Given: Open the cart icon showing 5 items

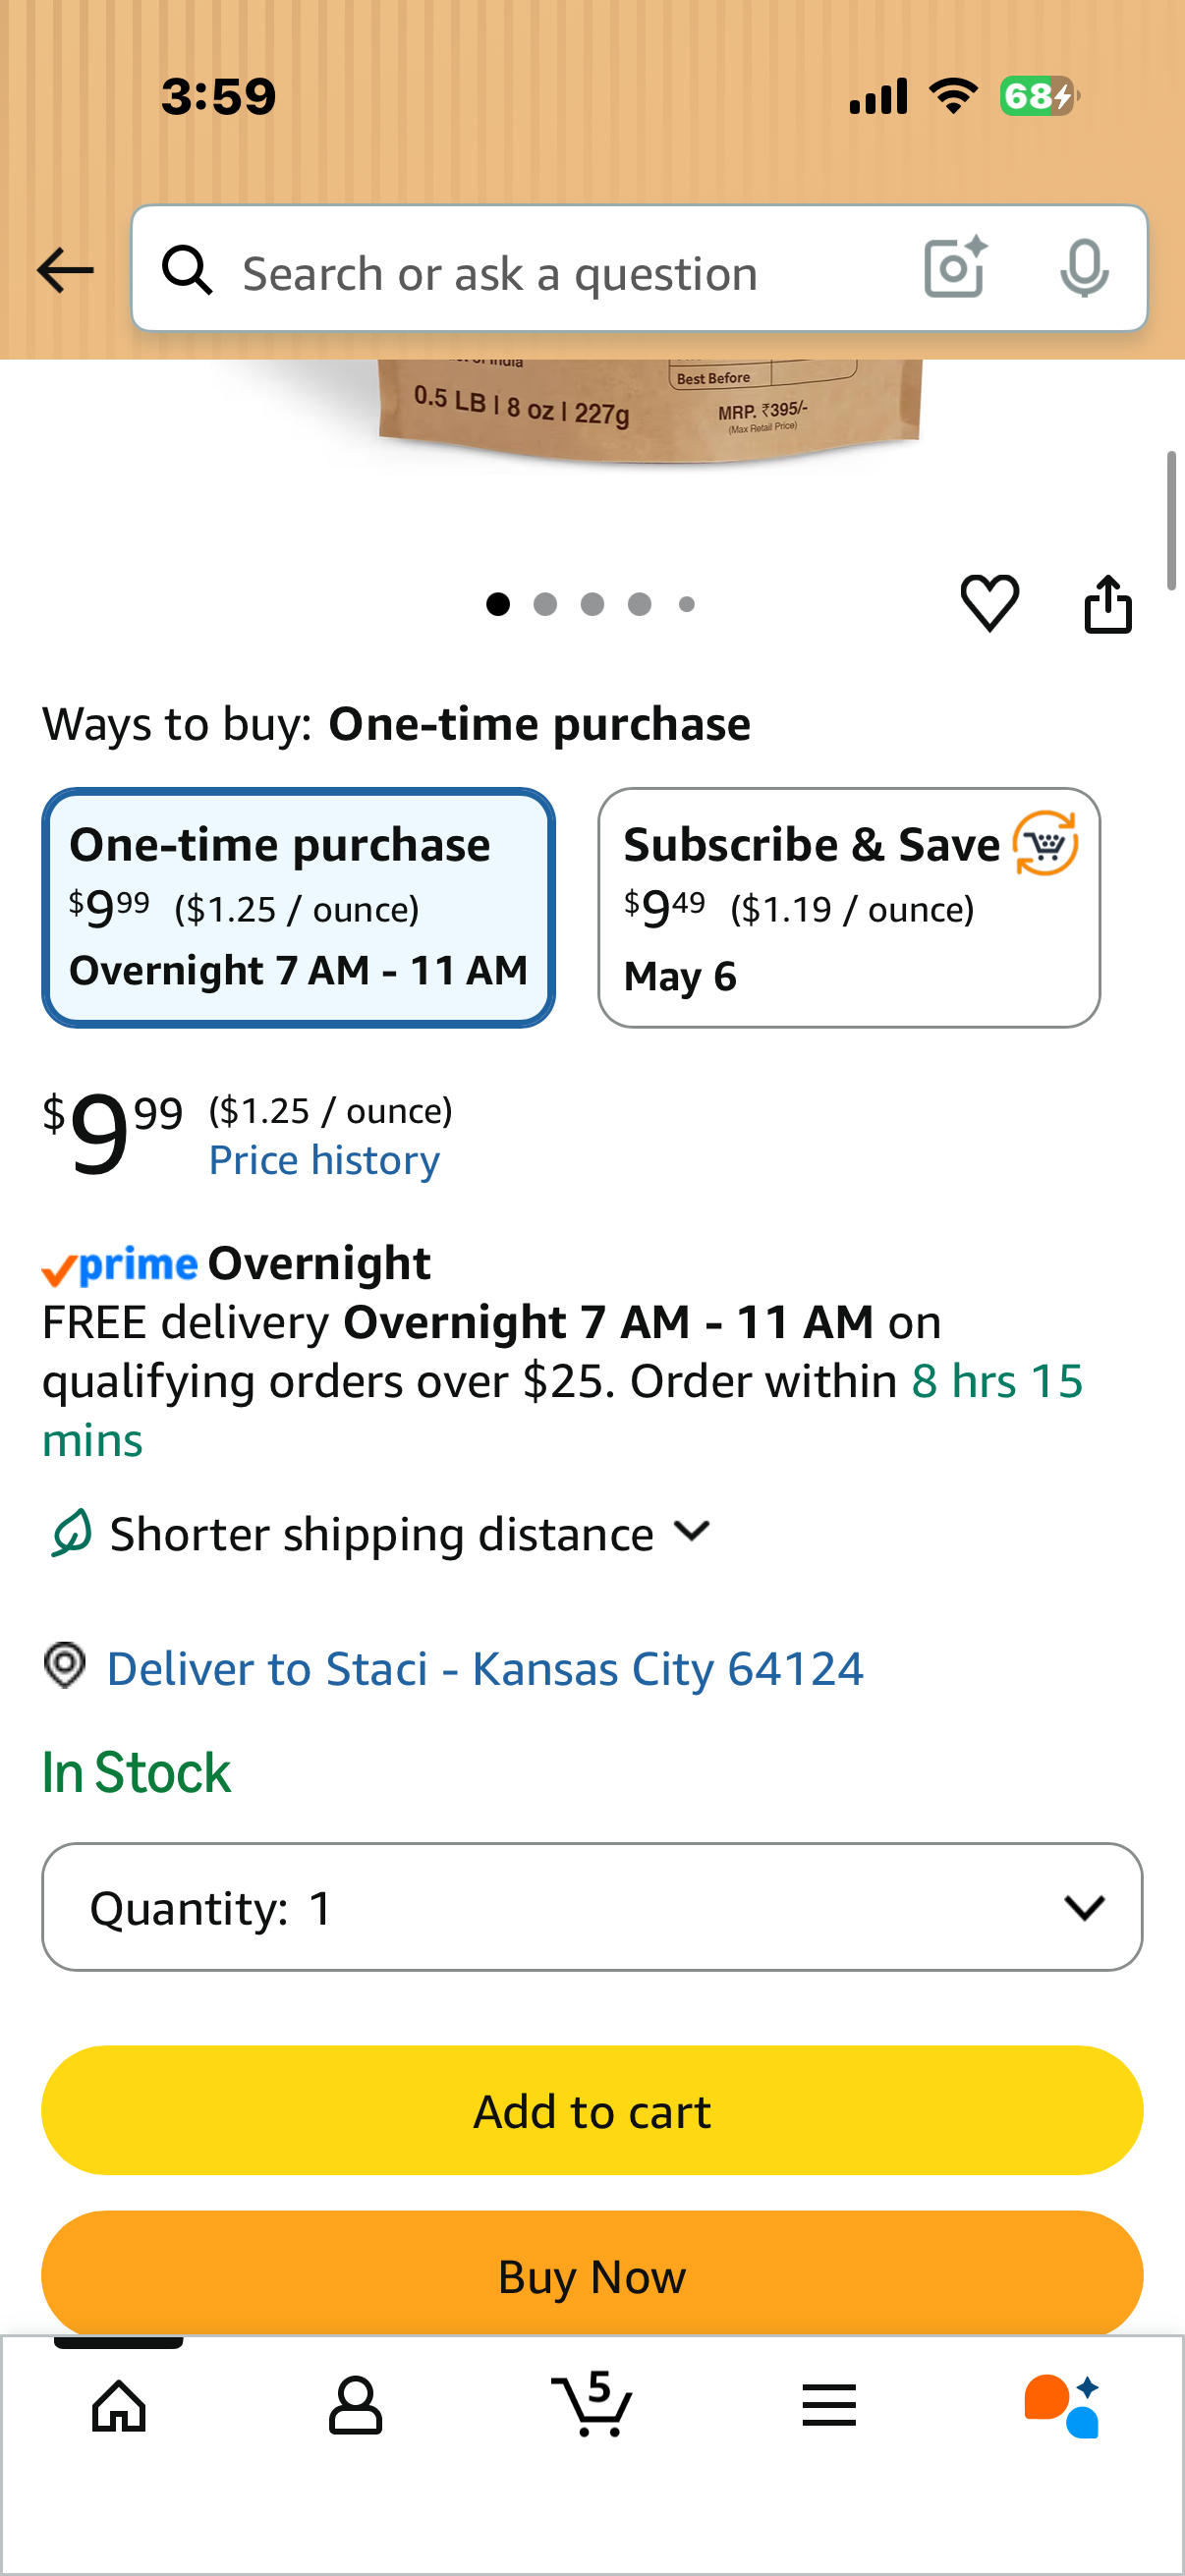Looking at the screenshot, I should coord(592,2404).
